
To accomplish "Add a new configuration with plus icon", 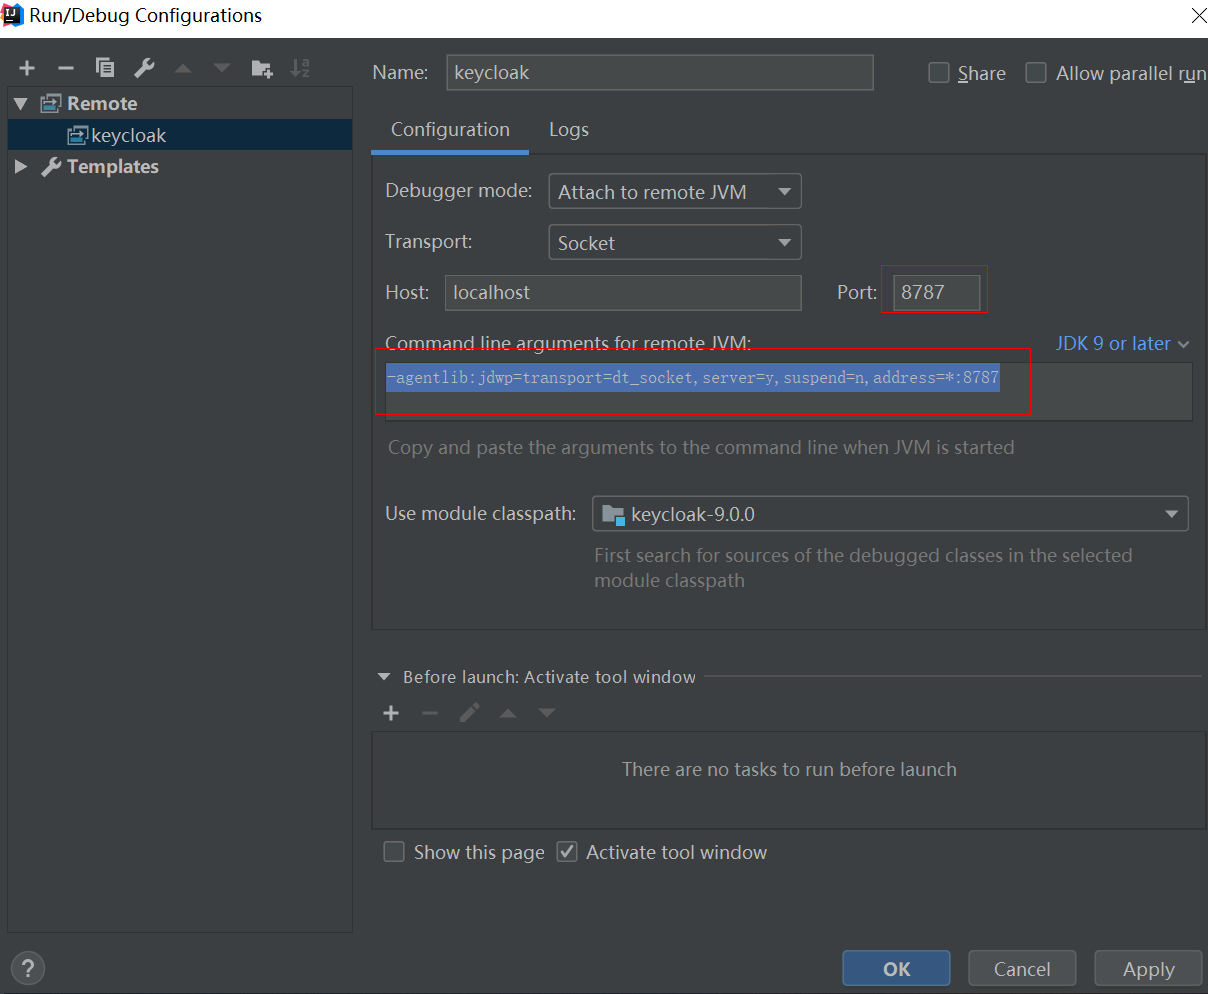I will point(27,68).
